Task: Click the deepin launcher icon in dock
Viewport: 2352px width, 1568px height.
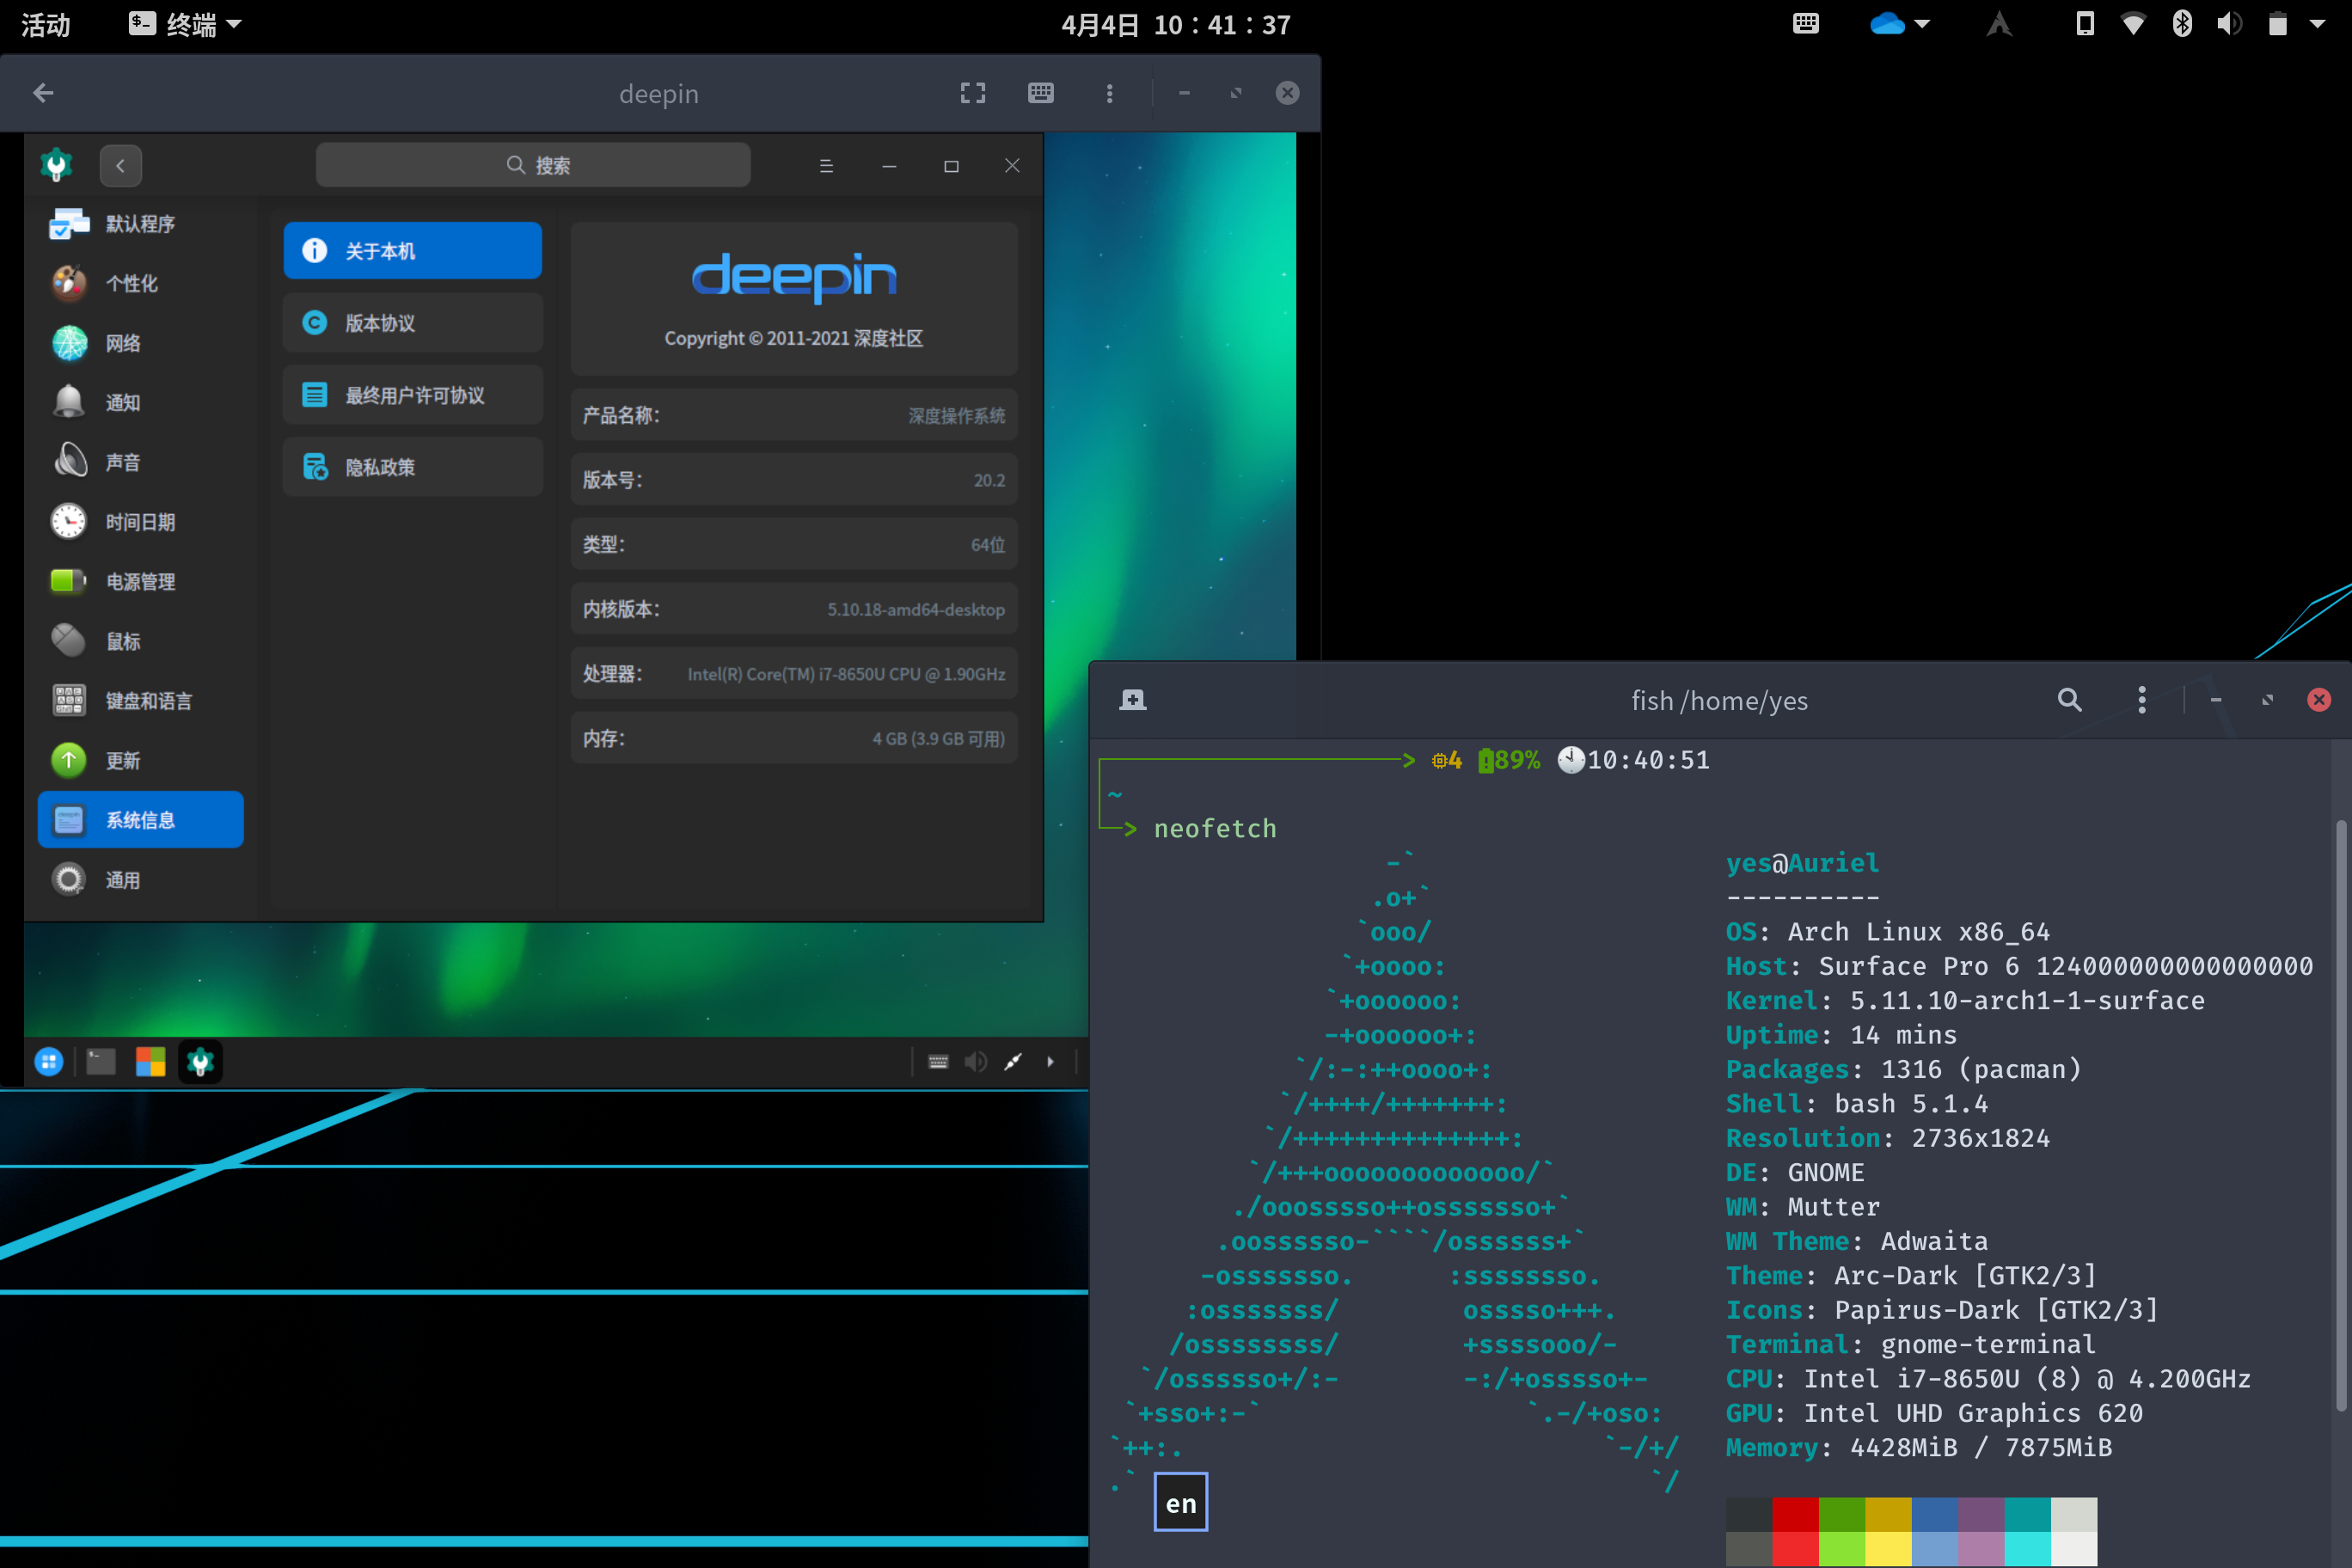Action: (x=49, y=1062)
